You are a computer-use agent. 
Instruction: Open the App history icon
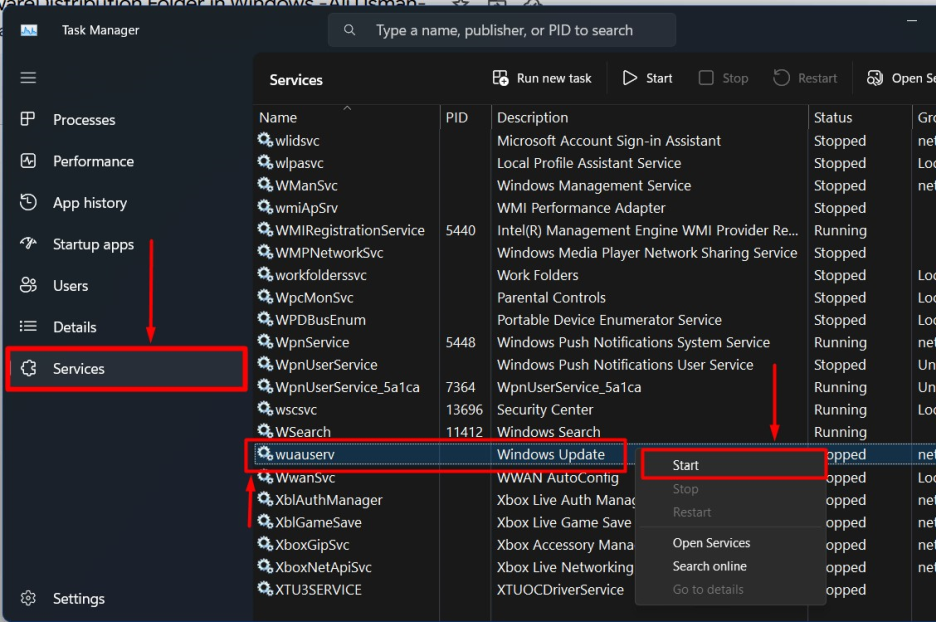[28, 203]
